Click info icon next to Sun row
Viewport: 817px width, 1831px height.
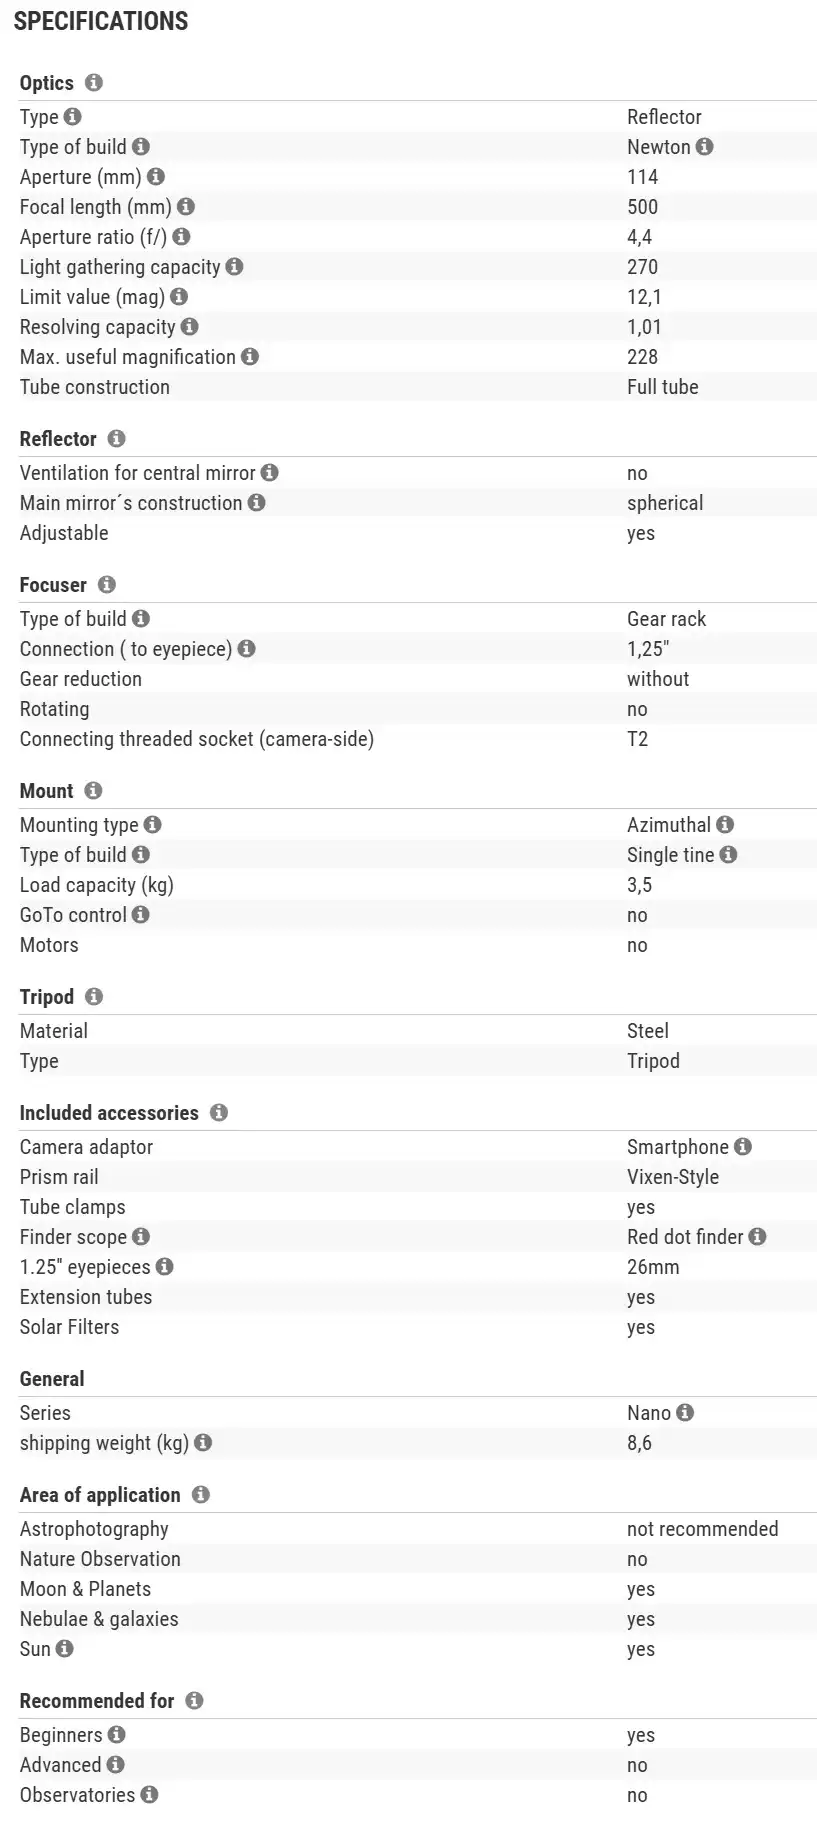tap(65, 1649)
